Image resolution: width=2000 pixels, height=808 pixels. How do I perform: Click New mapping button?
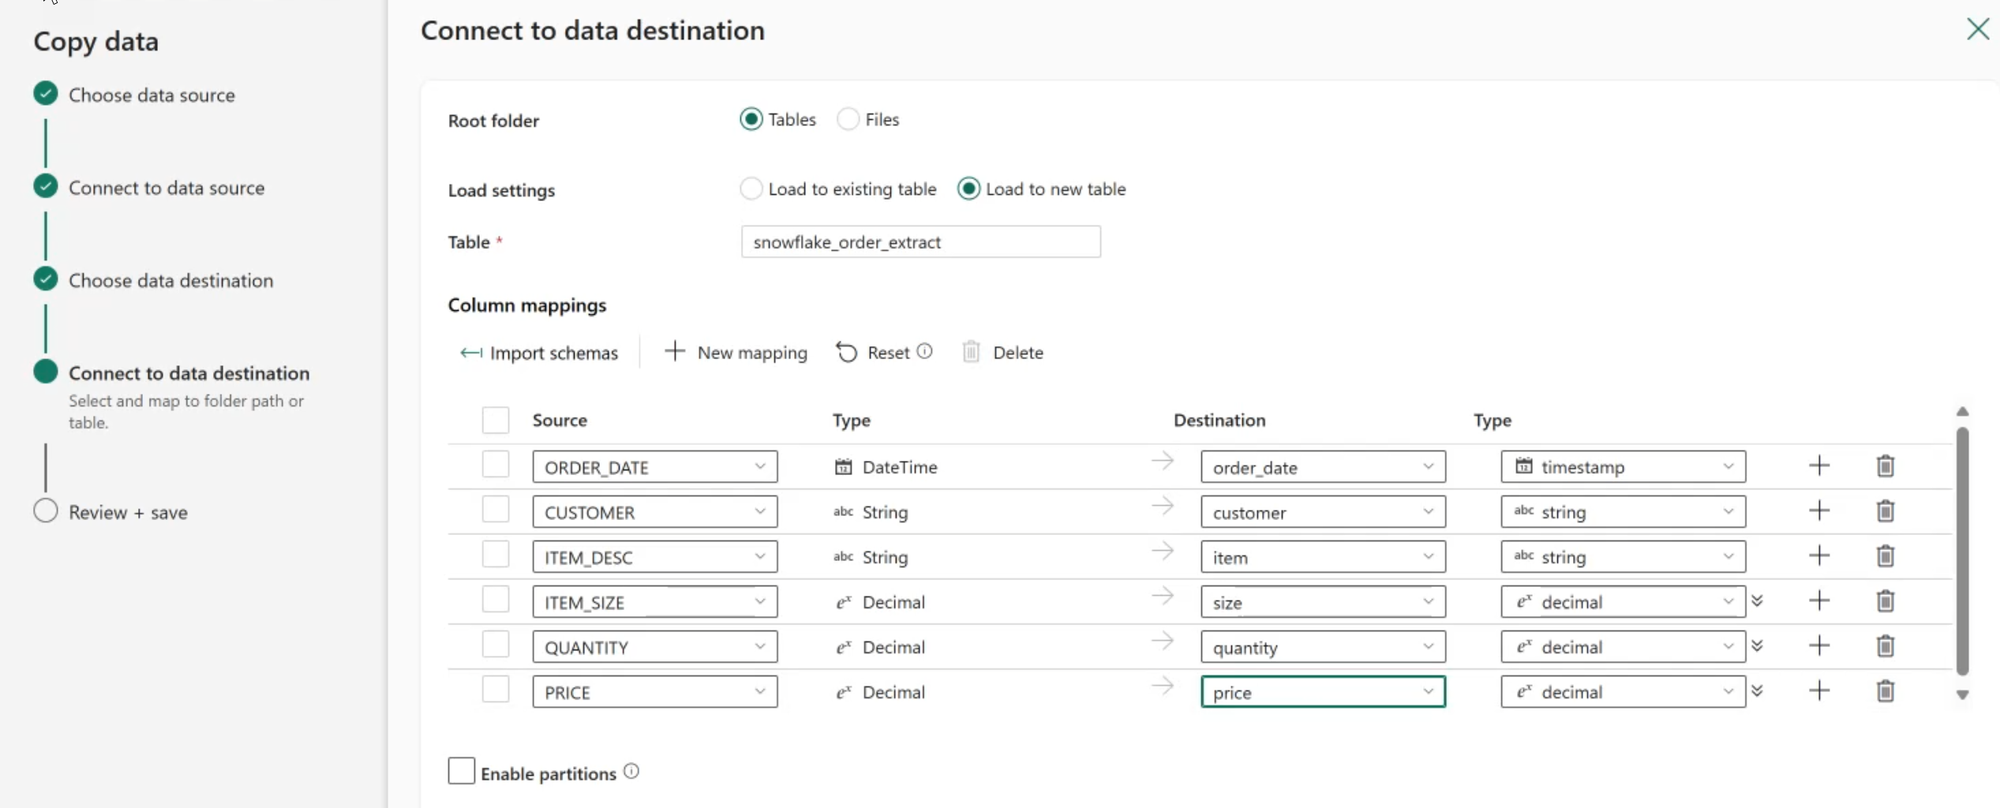tap(736, 352)
